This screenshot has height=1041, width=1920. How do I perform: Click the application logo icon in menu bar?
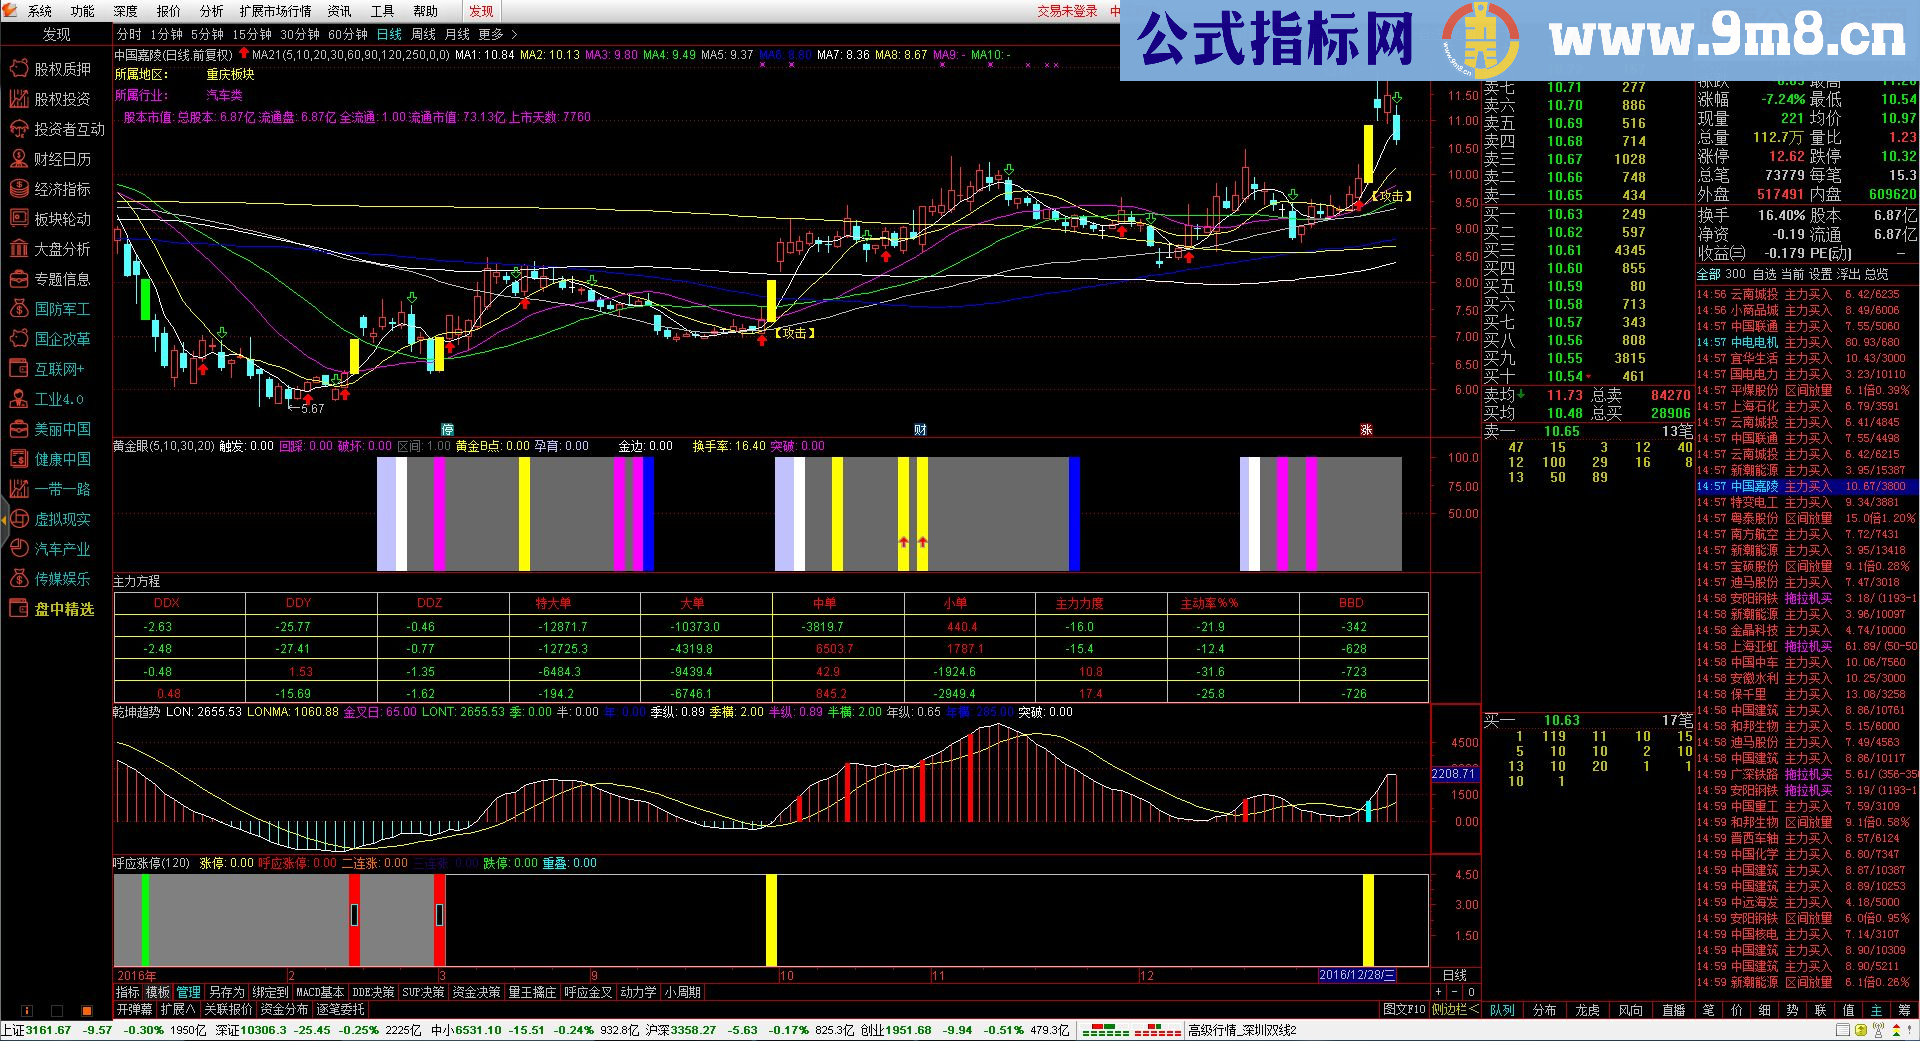[11, 11]
